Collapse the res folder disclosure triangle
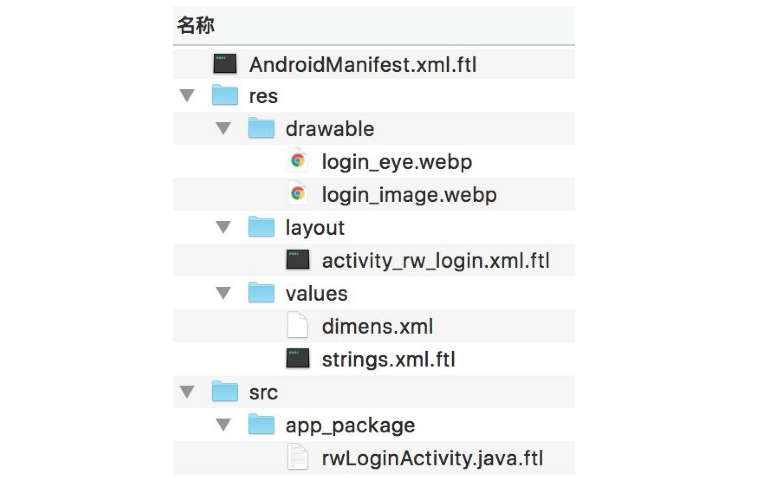This screenshot has width=759, height=478. tap(187, 97)
